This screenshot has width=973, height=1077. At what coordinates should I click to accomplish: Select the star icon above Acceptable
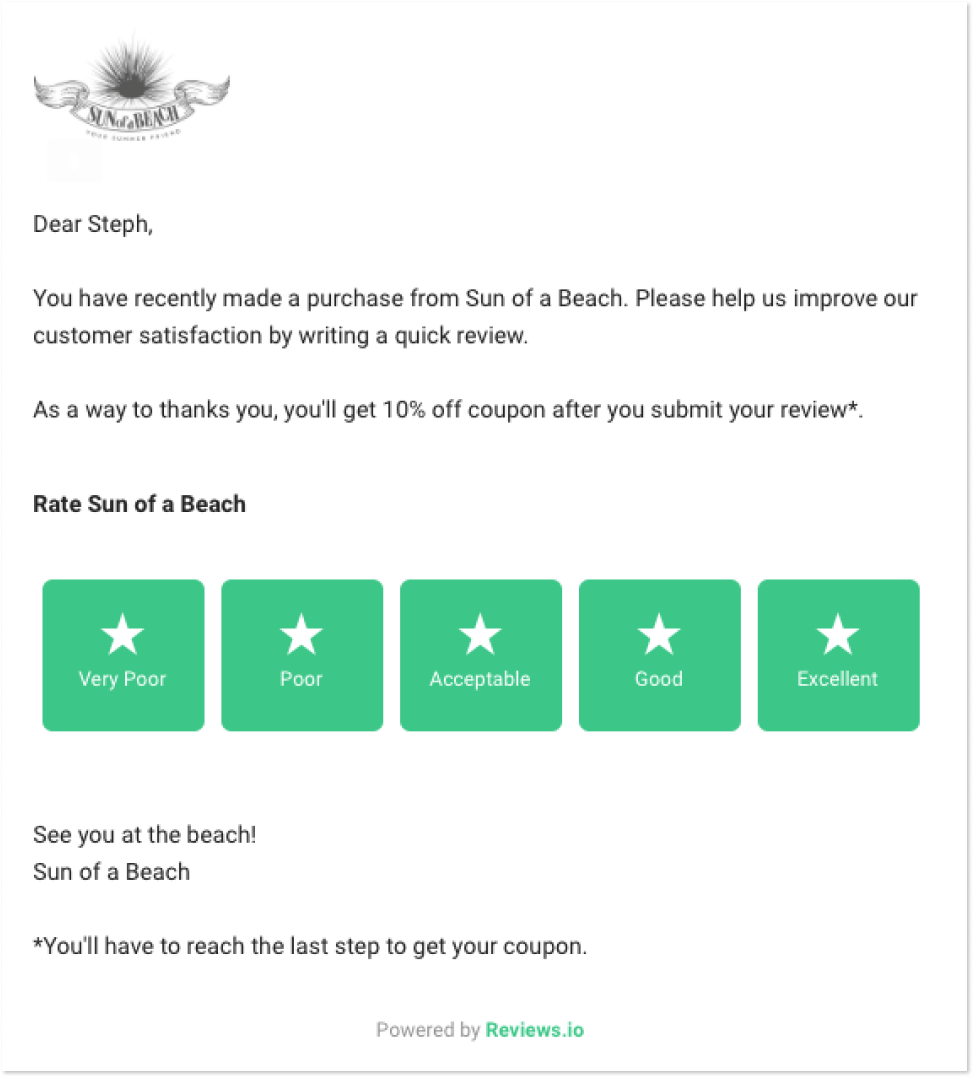pos(480,634)
